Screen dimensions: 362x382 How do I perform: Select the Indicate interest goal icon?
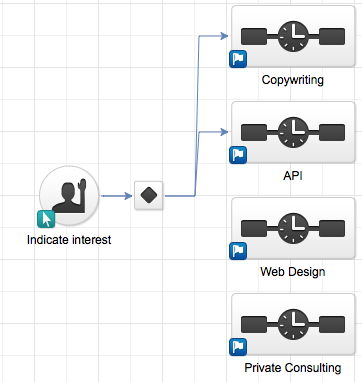tap(69, 195)
